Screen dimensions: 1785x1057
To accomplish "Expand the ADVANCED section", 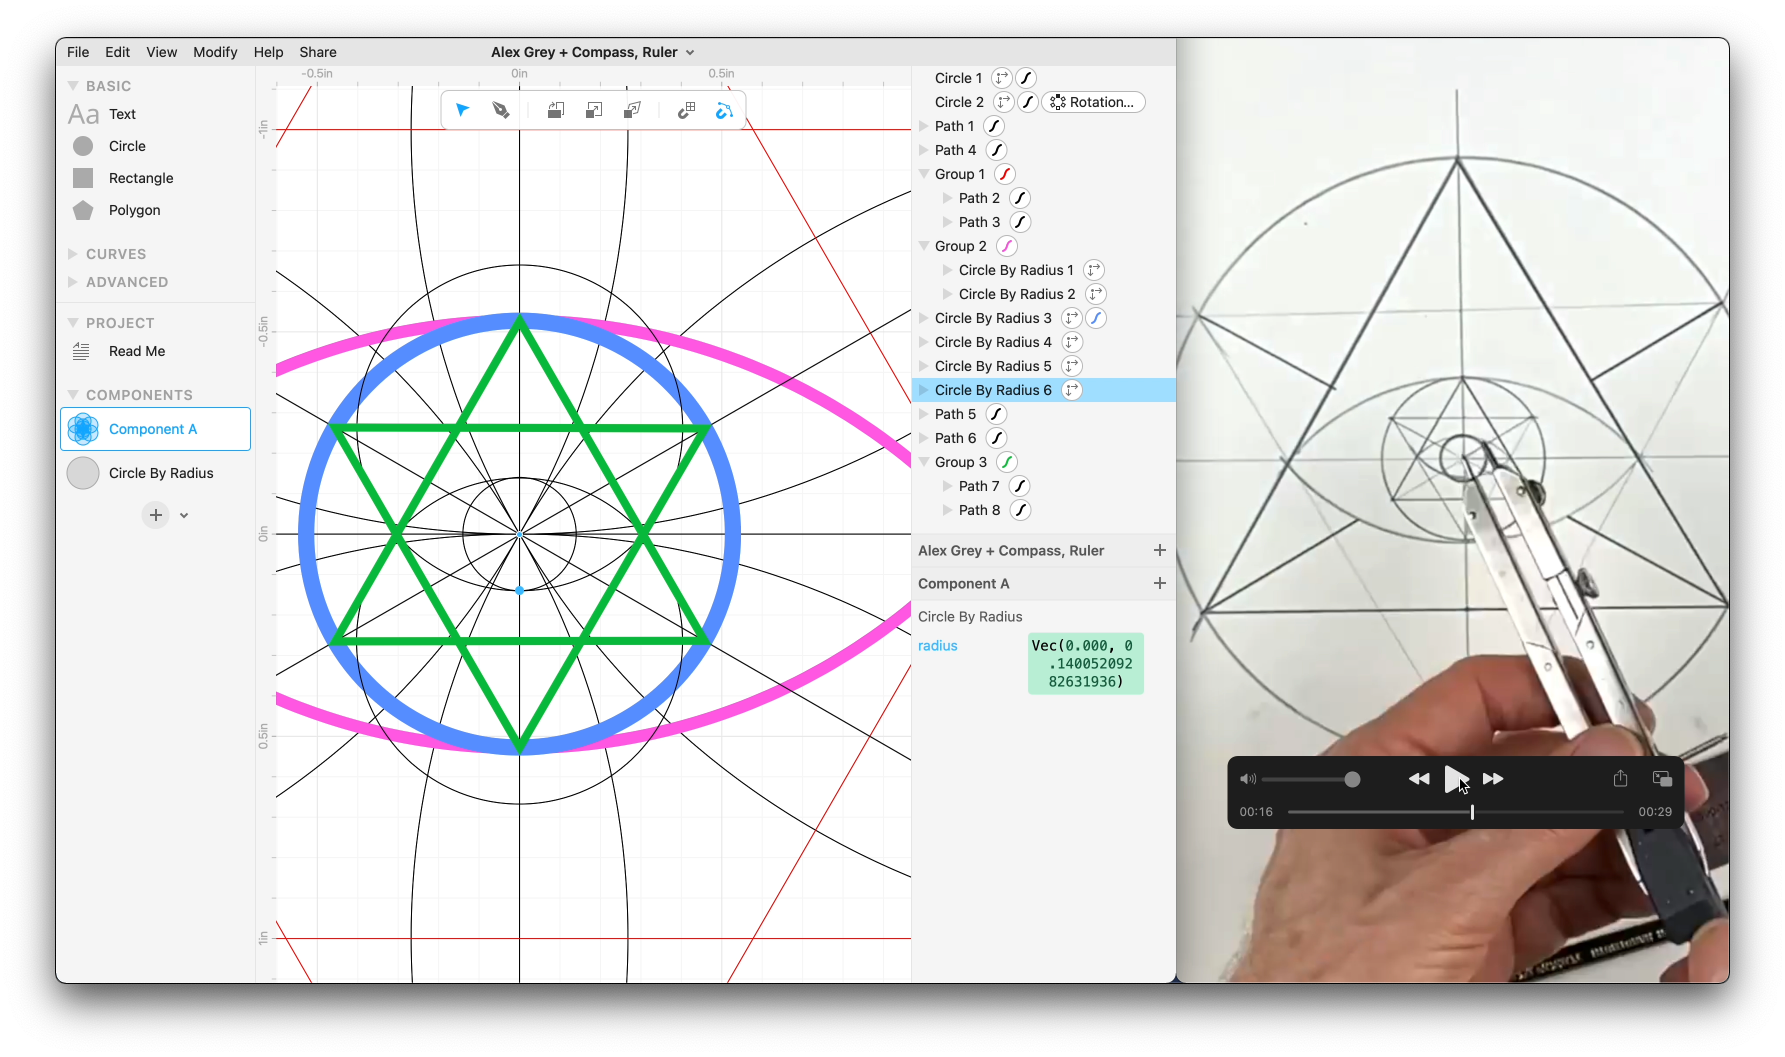I will click(x=72, y=282).
